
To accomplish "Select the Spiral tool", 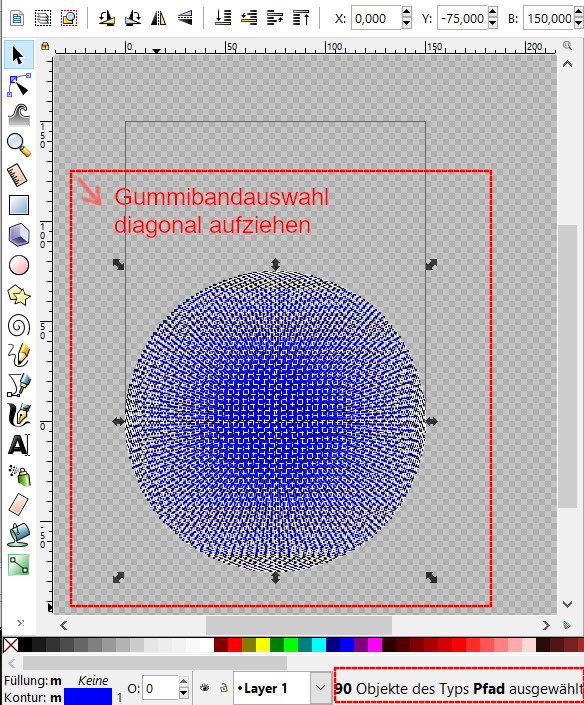I will tap(18, 325).
